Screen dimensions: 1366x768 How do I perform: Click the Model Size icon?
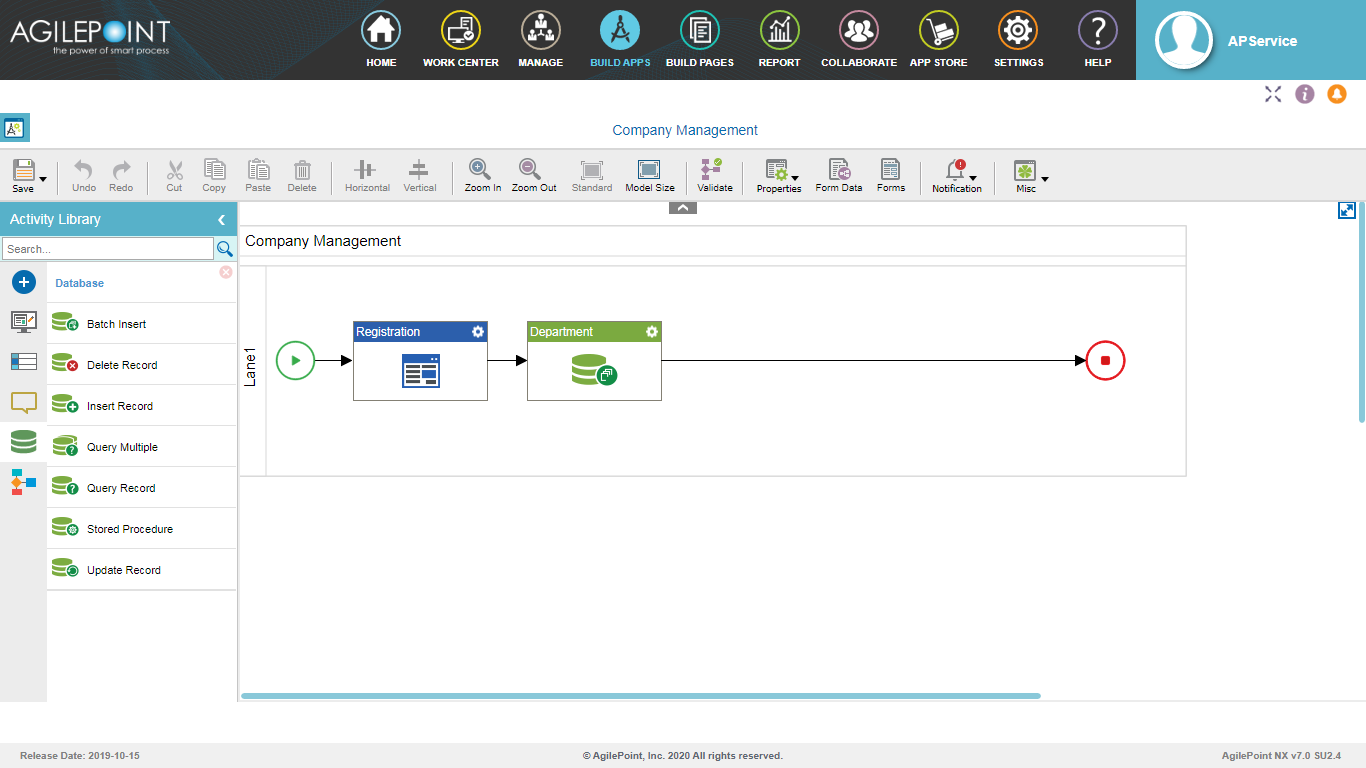(x=649, y=170)
